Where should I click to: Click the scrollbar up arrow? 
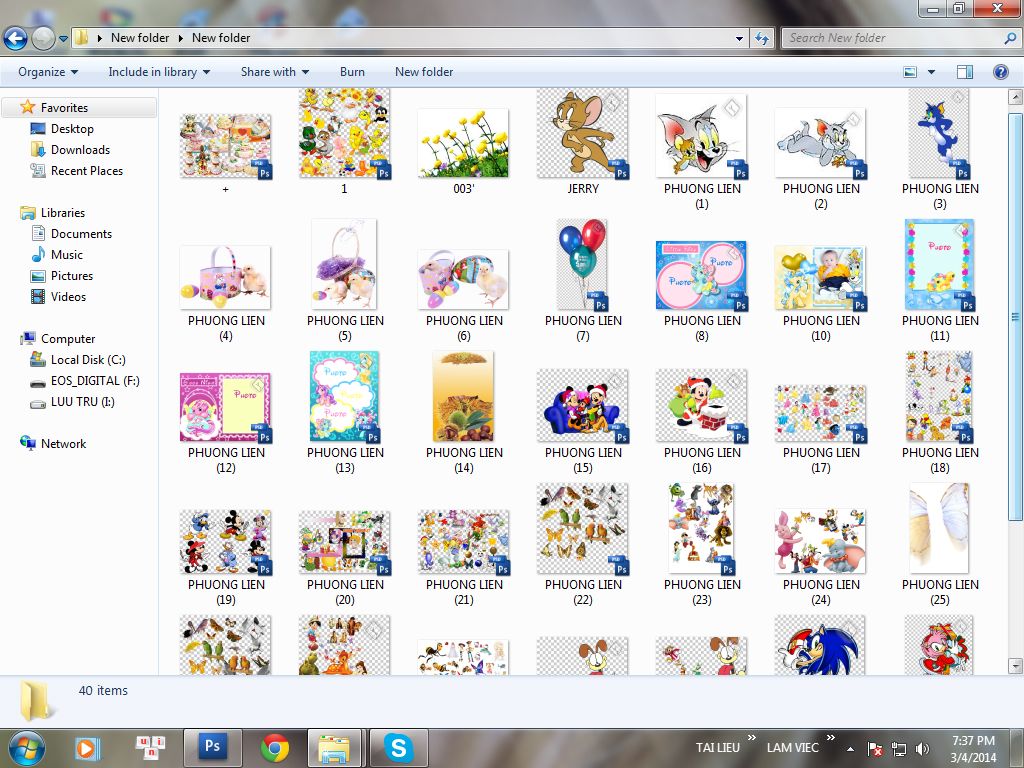coord(1015,98)
